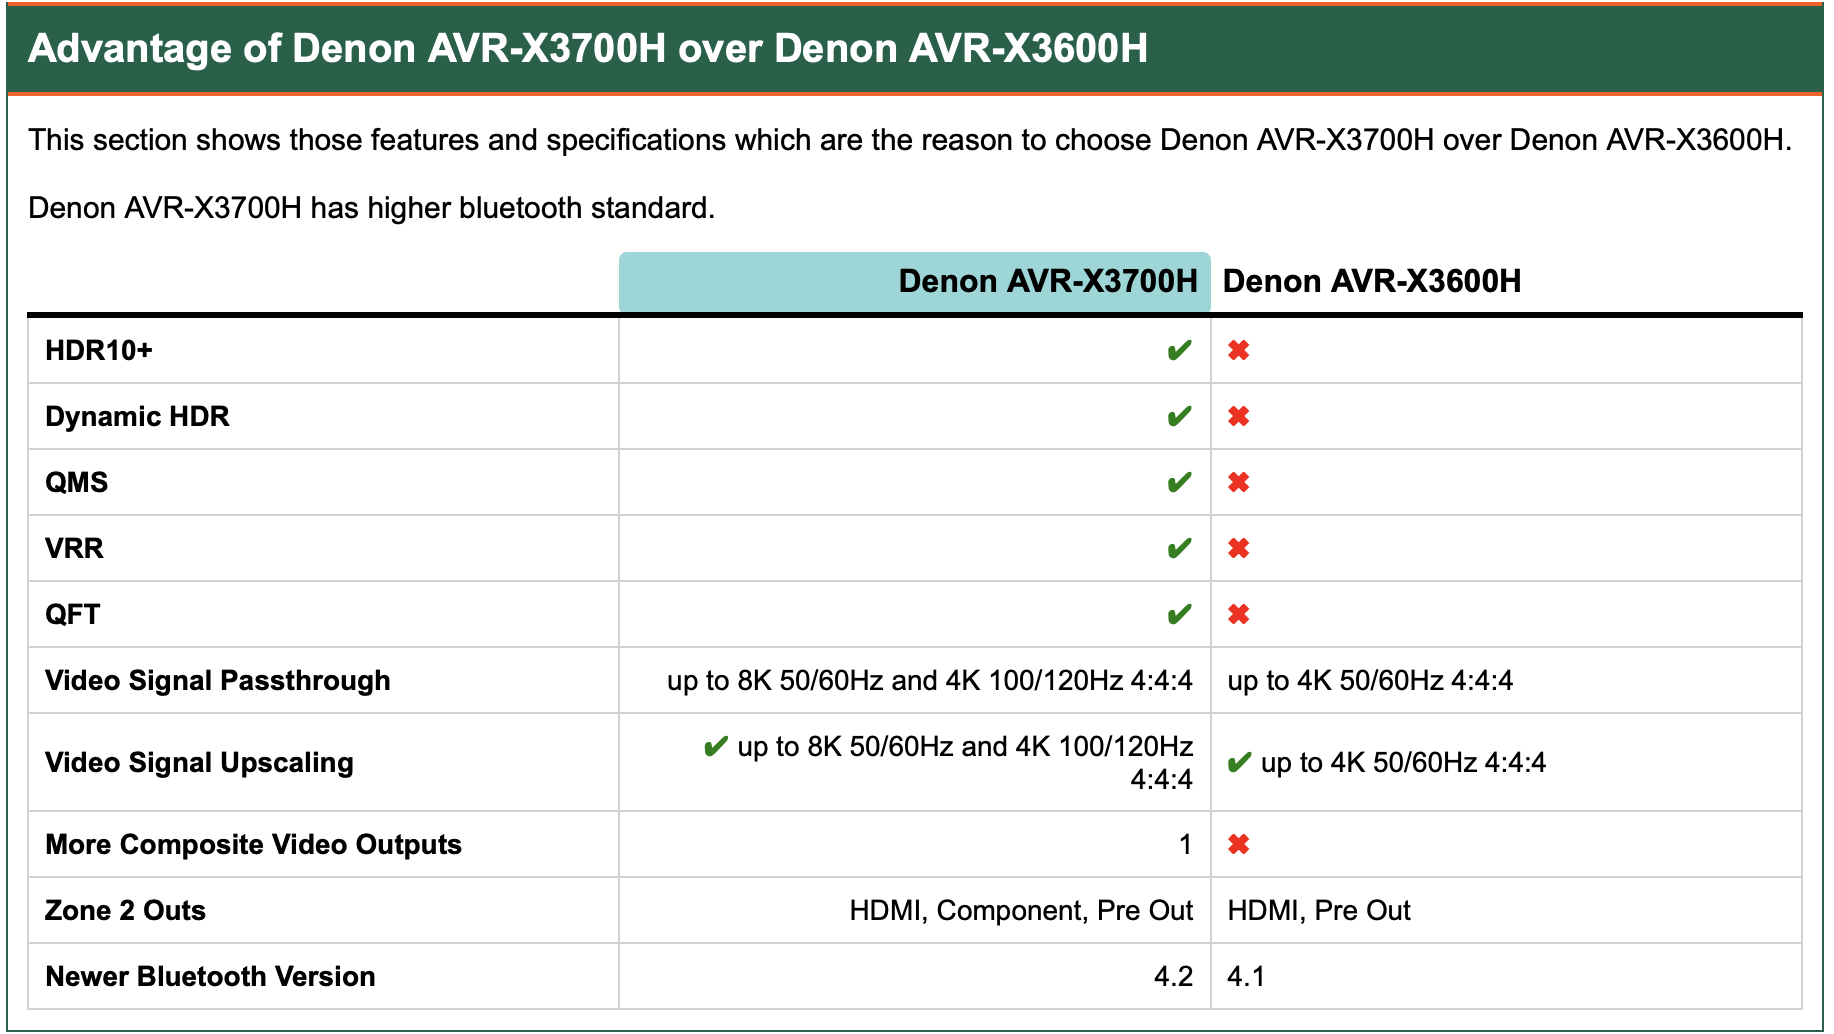Click the HDMI, Component, Pre Out cell
Screen dimensions: 1834x1034
coord(1021,911)
